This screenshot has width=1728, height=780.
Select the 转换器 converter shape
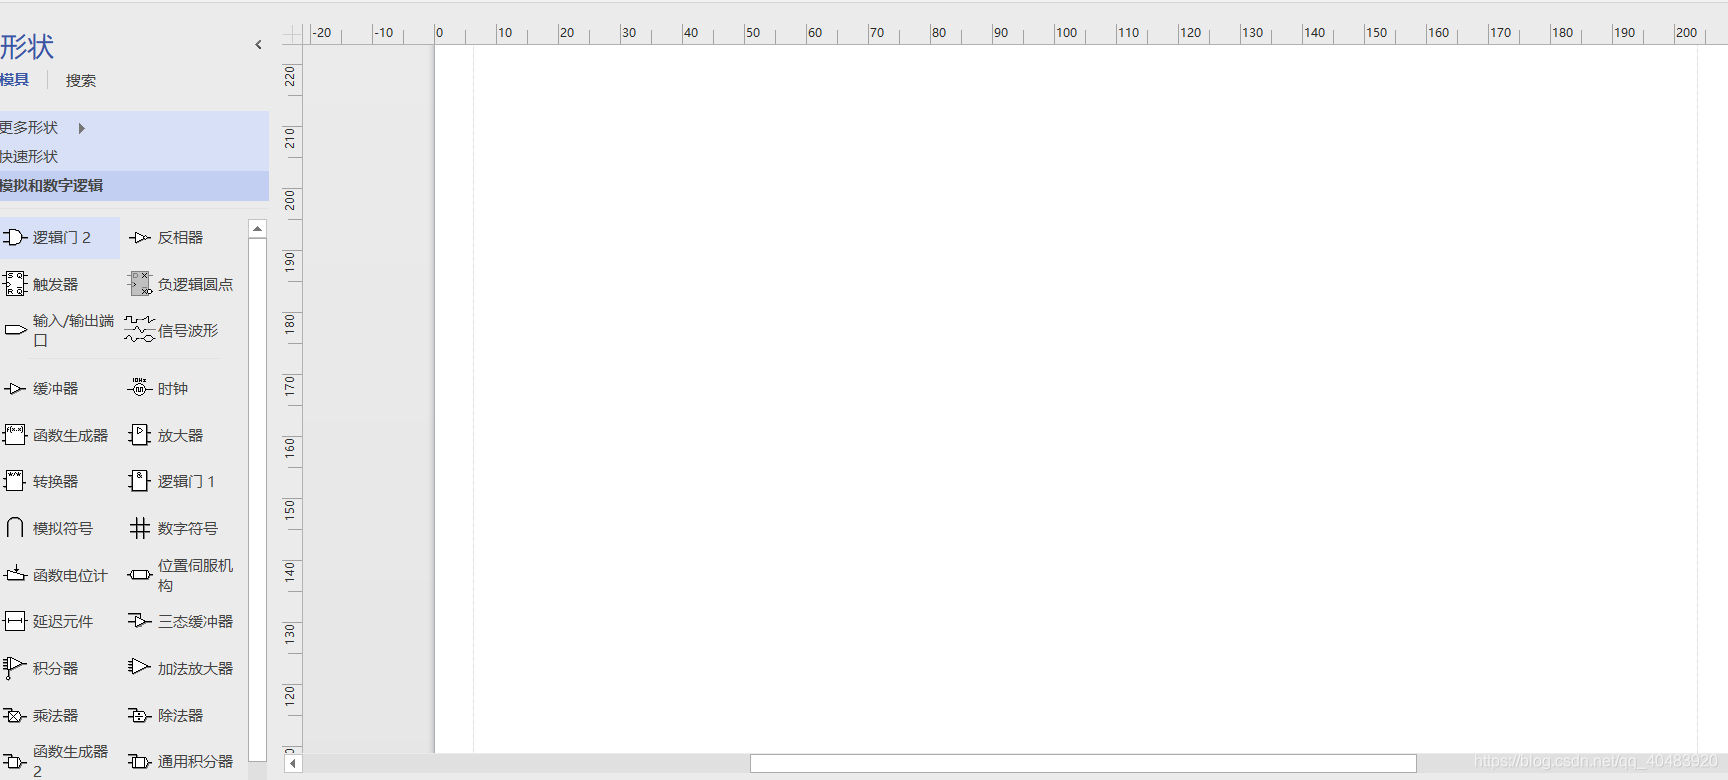coord(41,481)
